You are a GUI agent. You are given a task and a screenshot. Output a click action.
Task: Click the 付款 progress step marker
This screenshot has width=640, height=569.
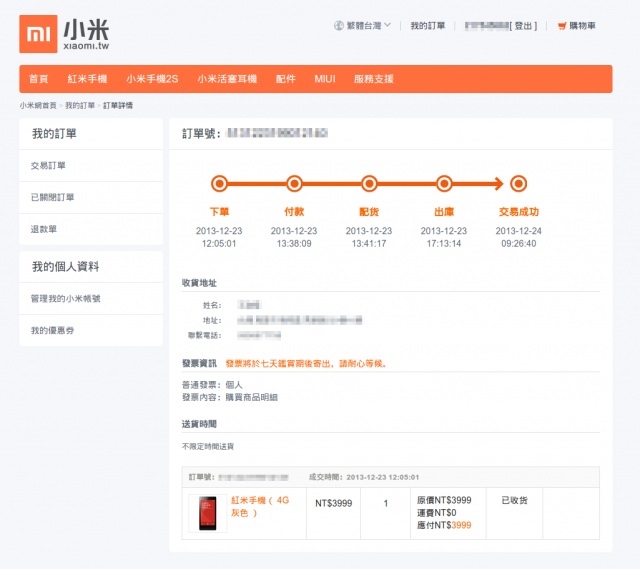click(x=294, y=183)
